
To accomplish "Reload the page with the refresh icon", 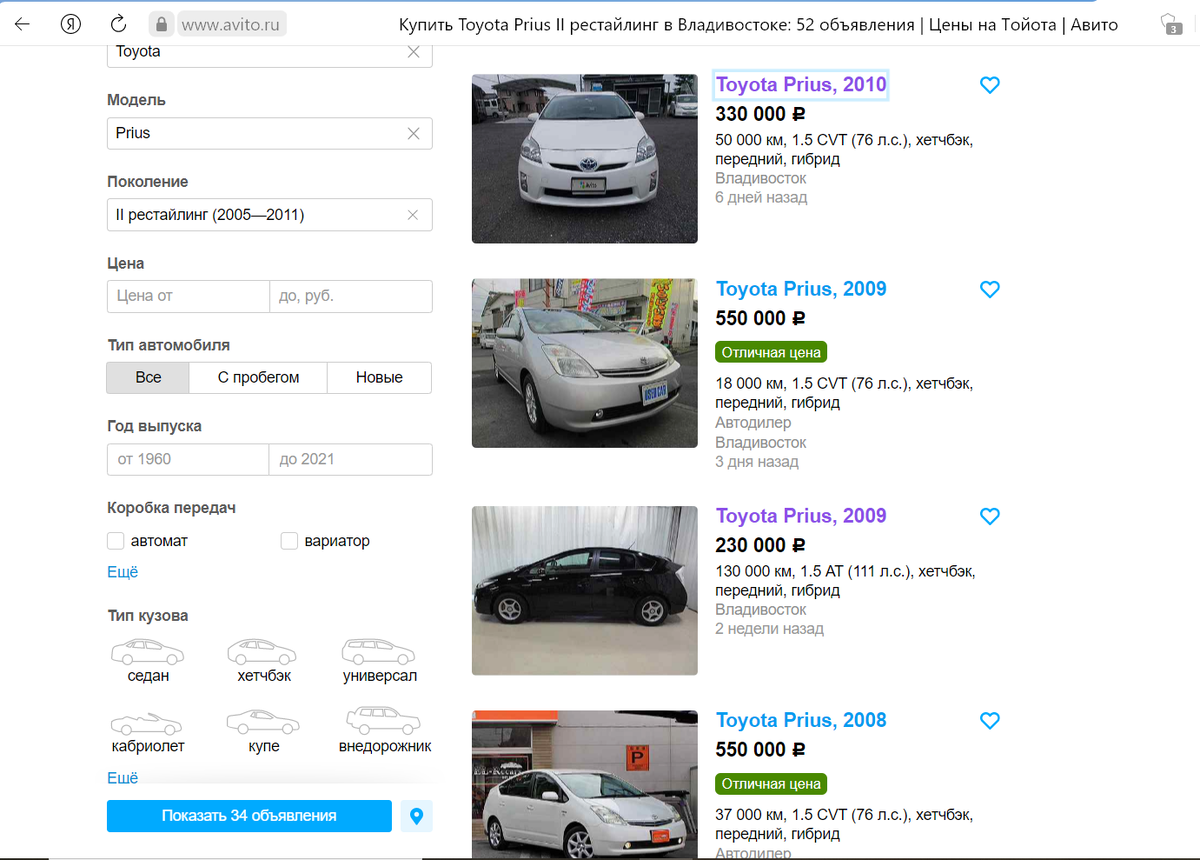I will click(x=118, y=24).
